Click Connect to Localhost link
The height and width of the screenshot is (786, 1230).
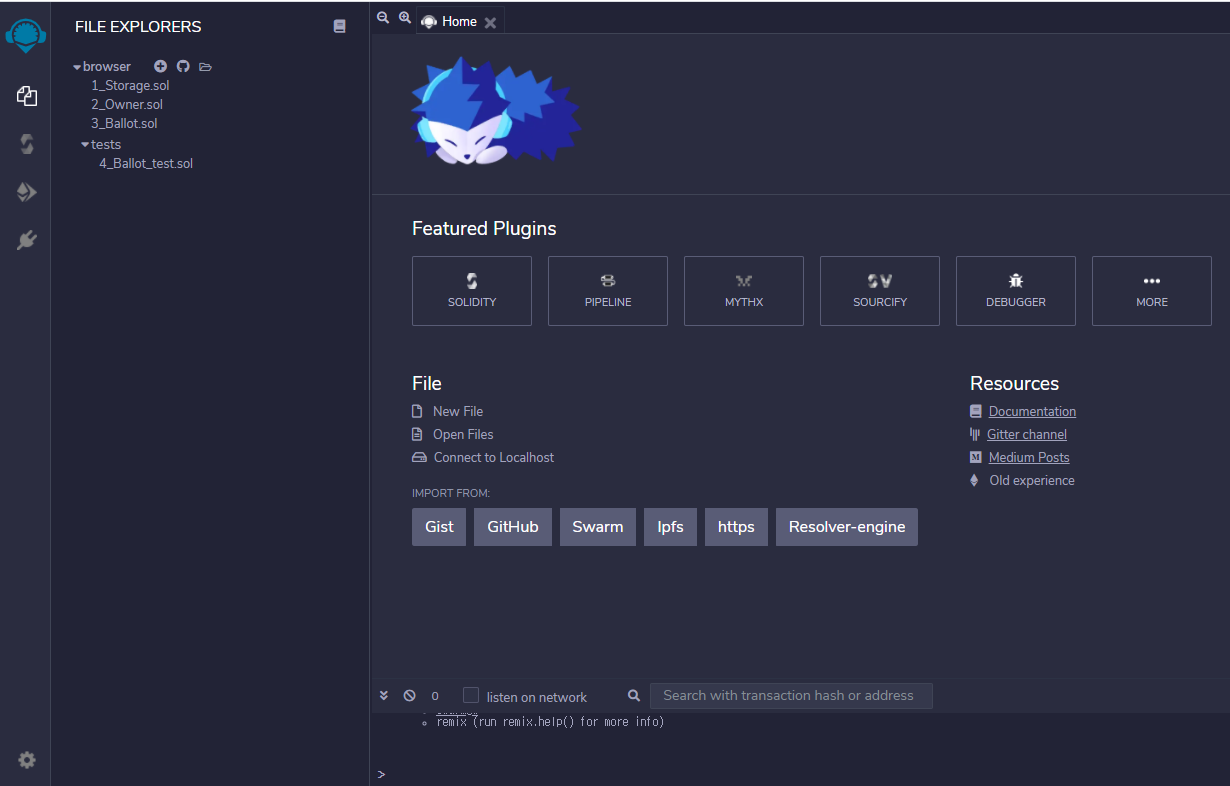pyautogui.click(x=493, y=457)
